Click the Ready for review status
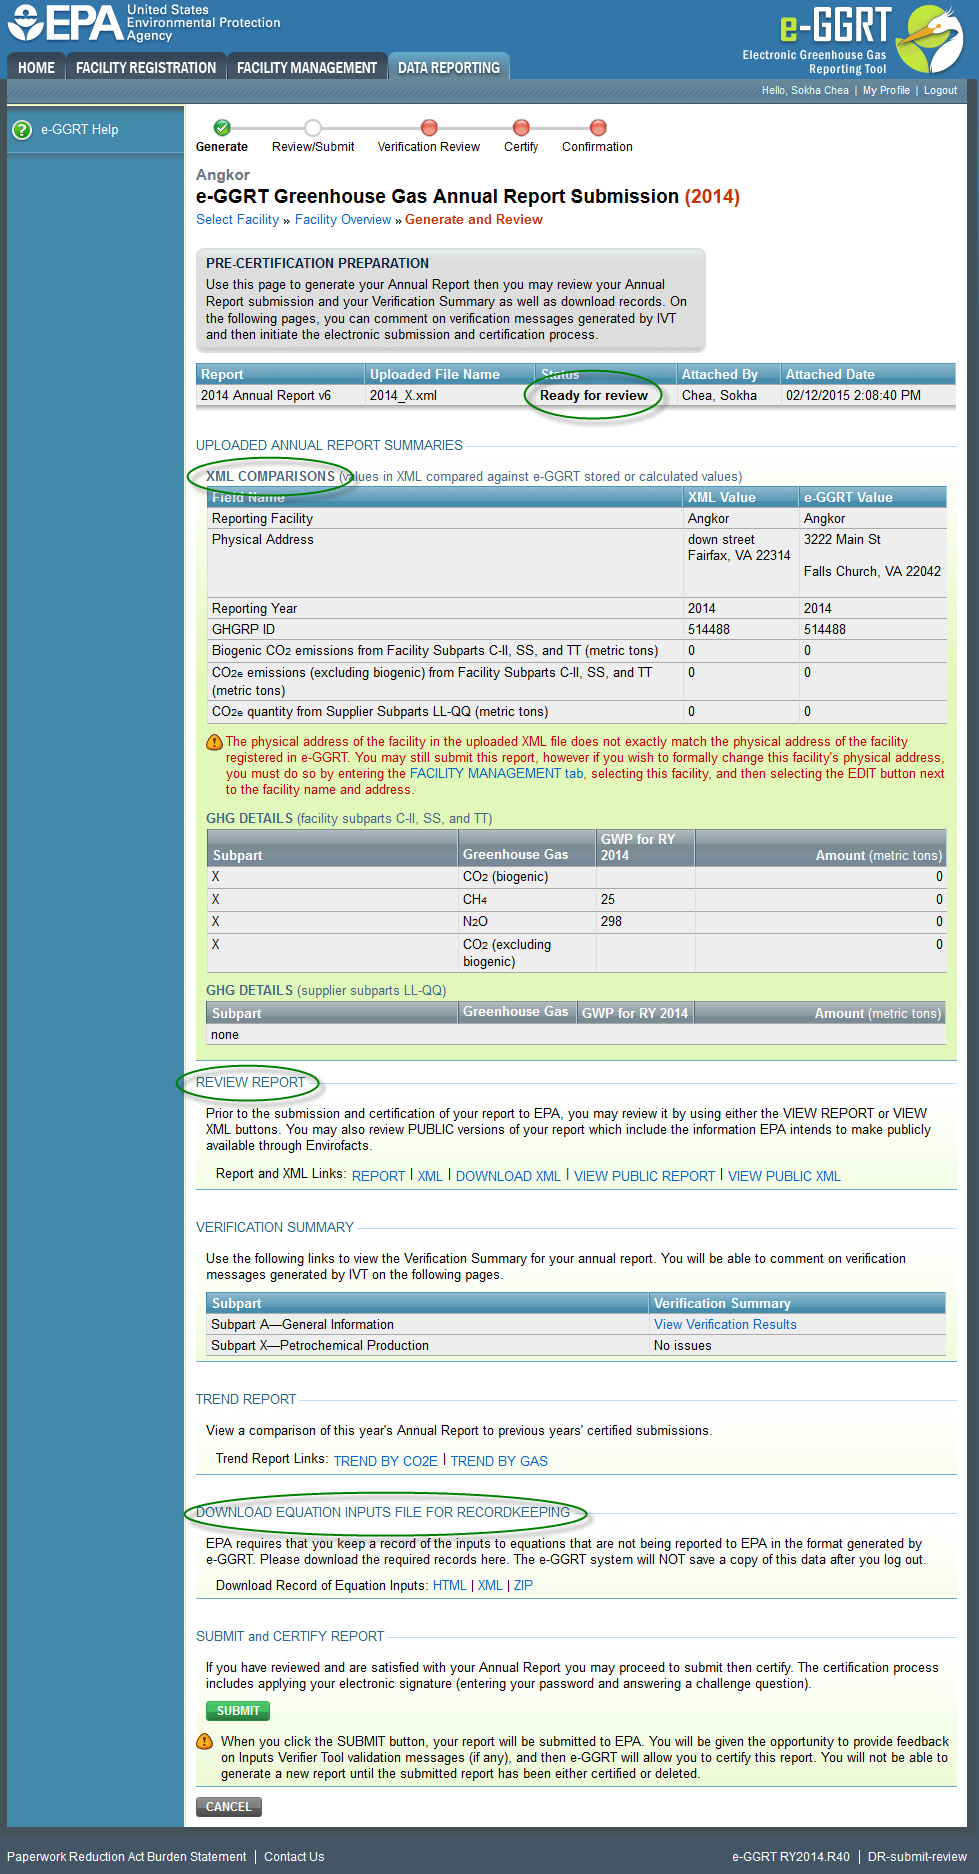 [x=594, y=395]
